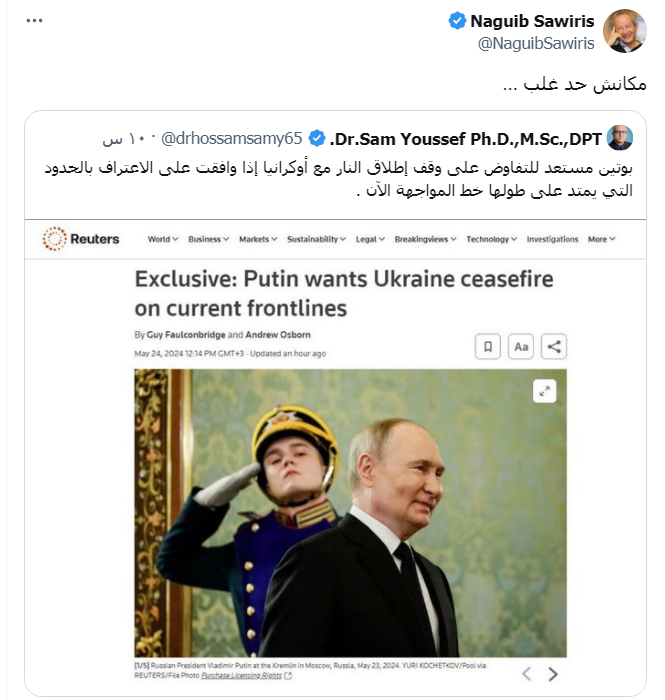Expand the World dropdown menu
This screenshot has width=665, height=700.
coord(162,239)
